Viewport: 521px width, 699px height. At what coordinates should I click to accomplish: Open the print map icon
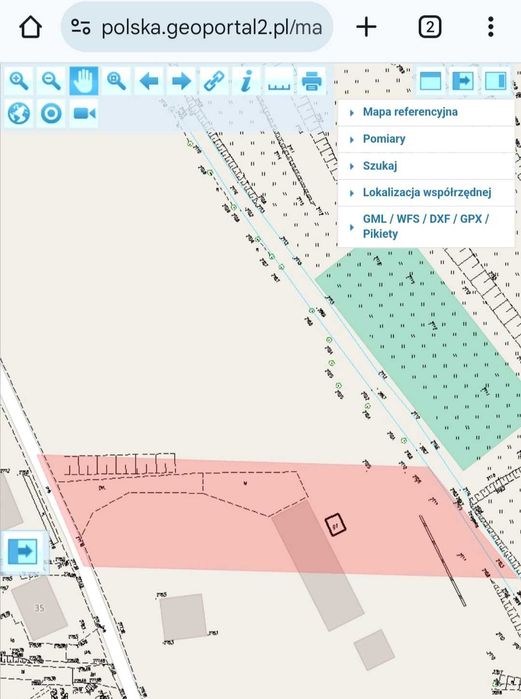tap(312, 81)
